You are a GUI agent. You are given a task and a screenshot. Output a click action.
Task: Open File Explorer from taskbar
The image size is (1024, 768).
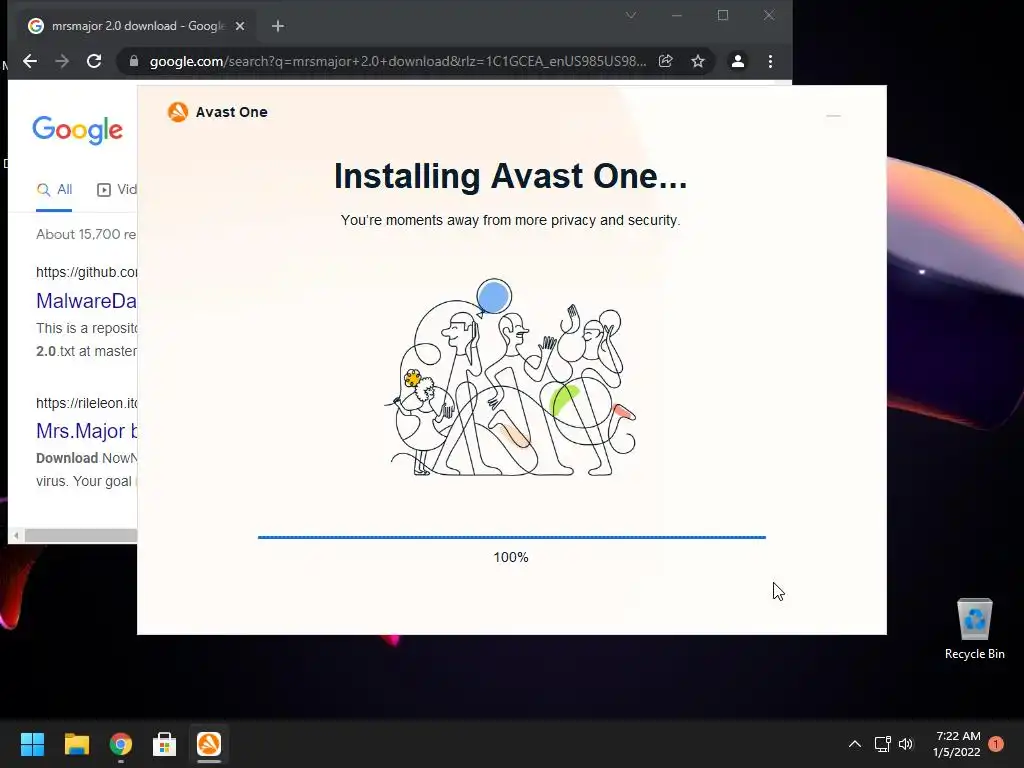coord(76,744)
